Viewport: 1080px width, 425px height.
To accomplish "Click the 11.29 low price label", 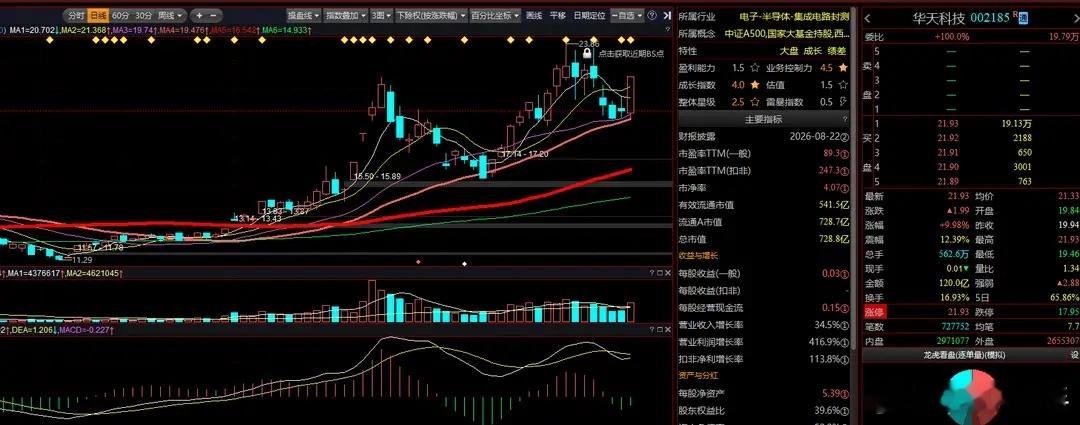I will [83, 260].
